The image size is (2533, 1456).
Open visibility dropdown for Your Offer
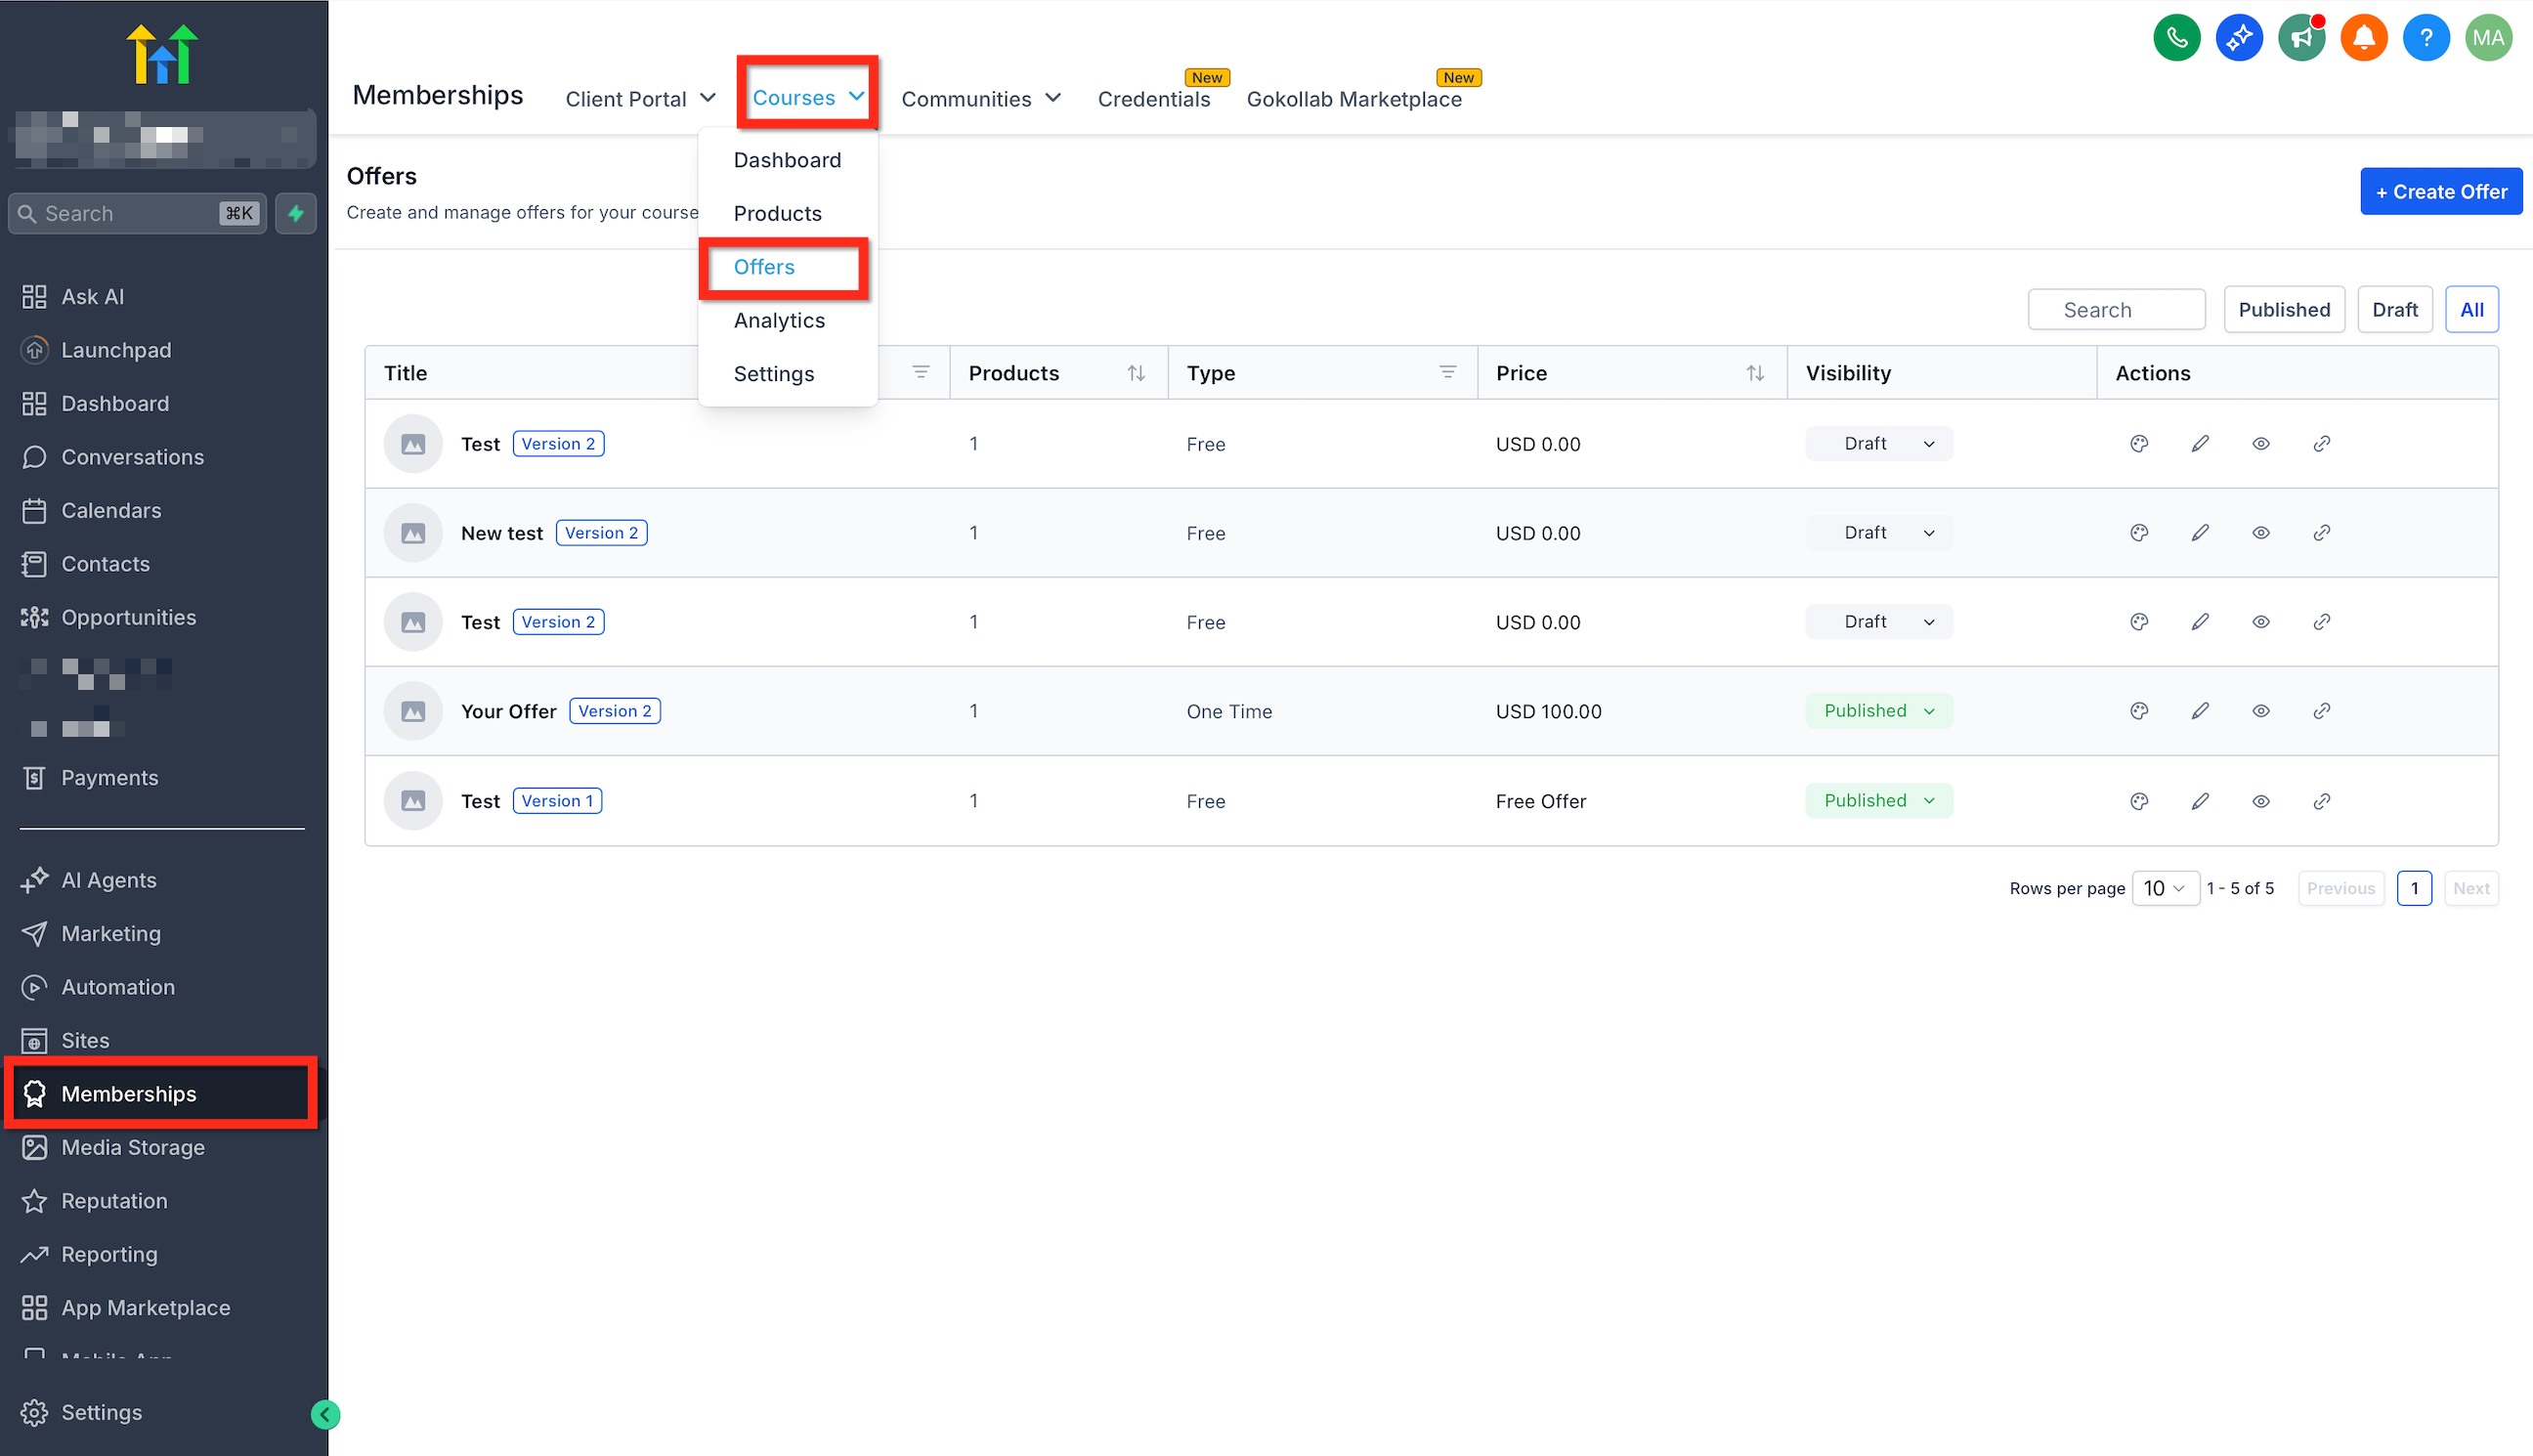tap(1878, 711)
